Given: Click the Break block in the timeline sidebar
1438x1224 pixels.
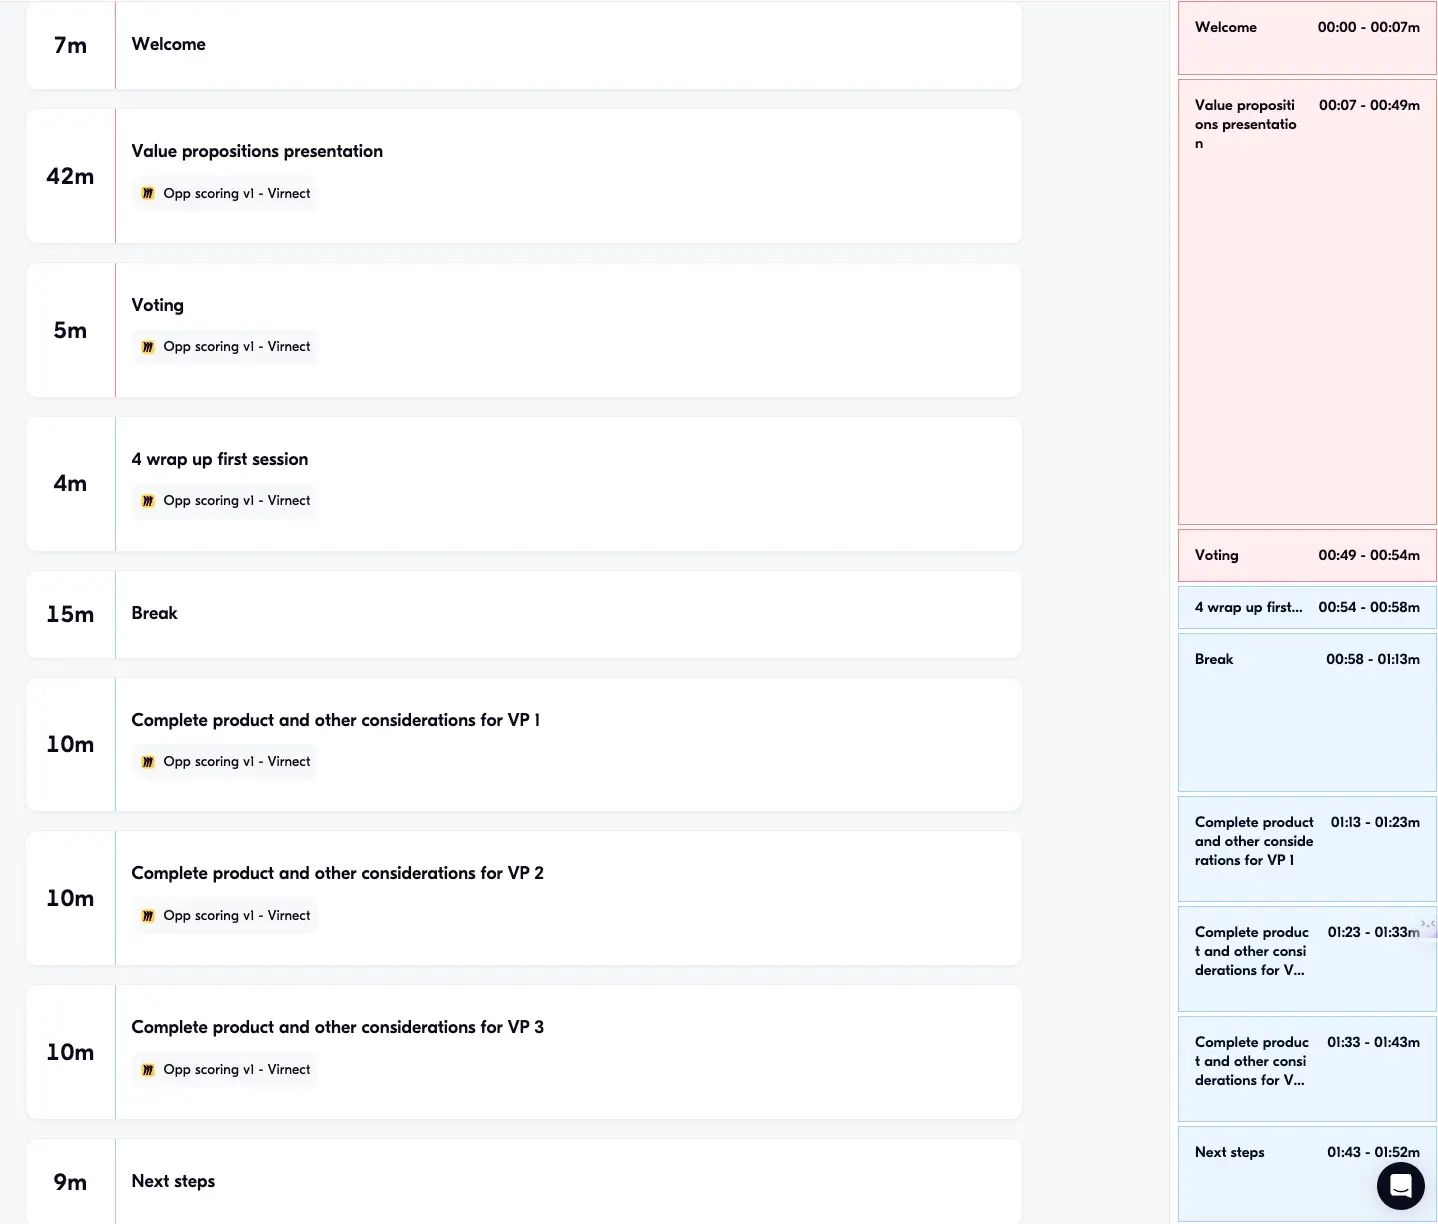Looking at the screenshot, I should pyautogui.click(x=1306, y=712).
